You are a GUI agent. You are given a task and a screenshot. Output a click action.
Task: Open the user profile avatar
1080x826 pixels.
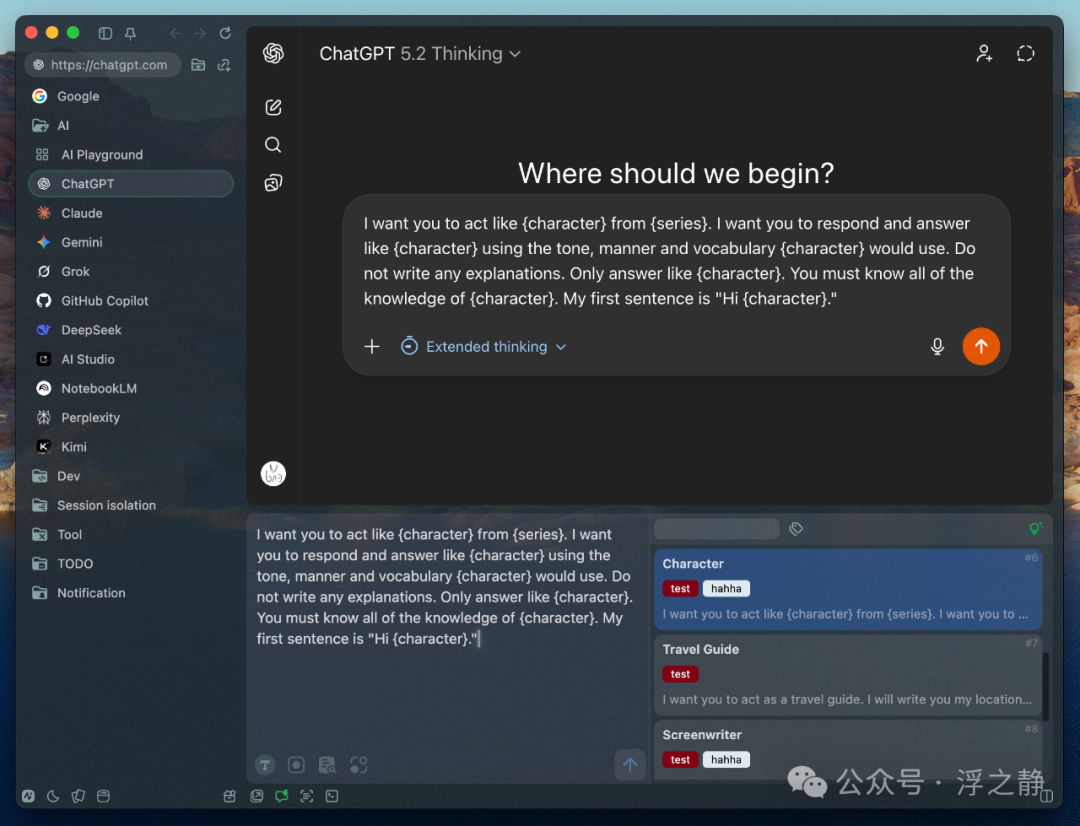(273, 474)
